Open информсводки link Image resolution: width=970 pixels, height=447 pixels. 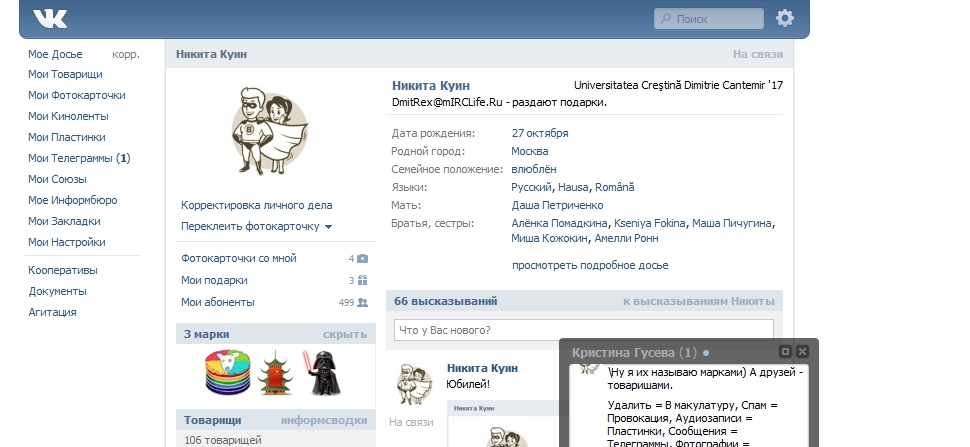tap(324, 420)
